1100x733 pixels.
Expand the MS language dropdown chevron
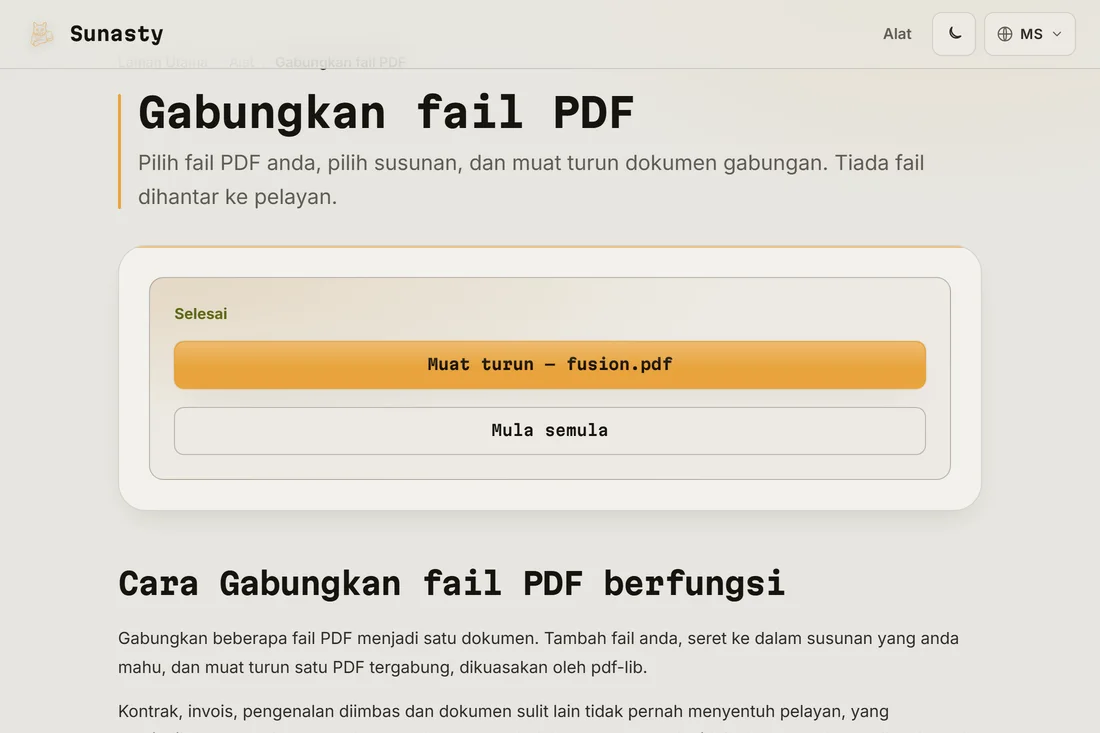[1057, 34]
